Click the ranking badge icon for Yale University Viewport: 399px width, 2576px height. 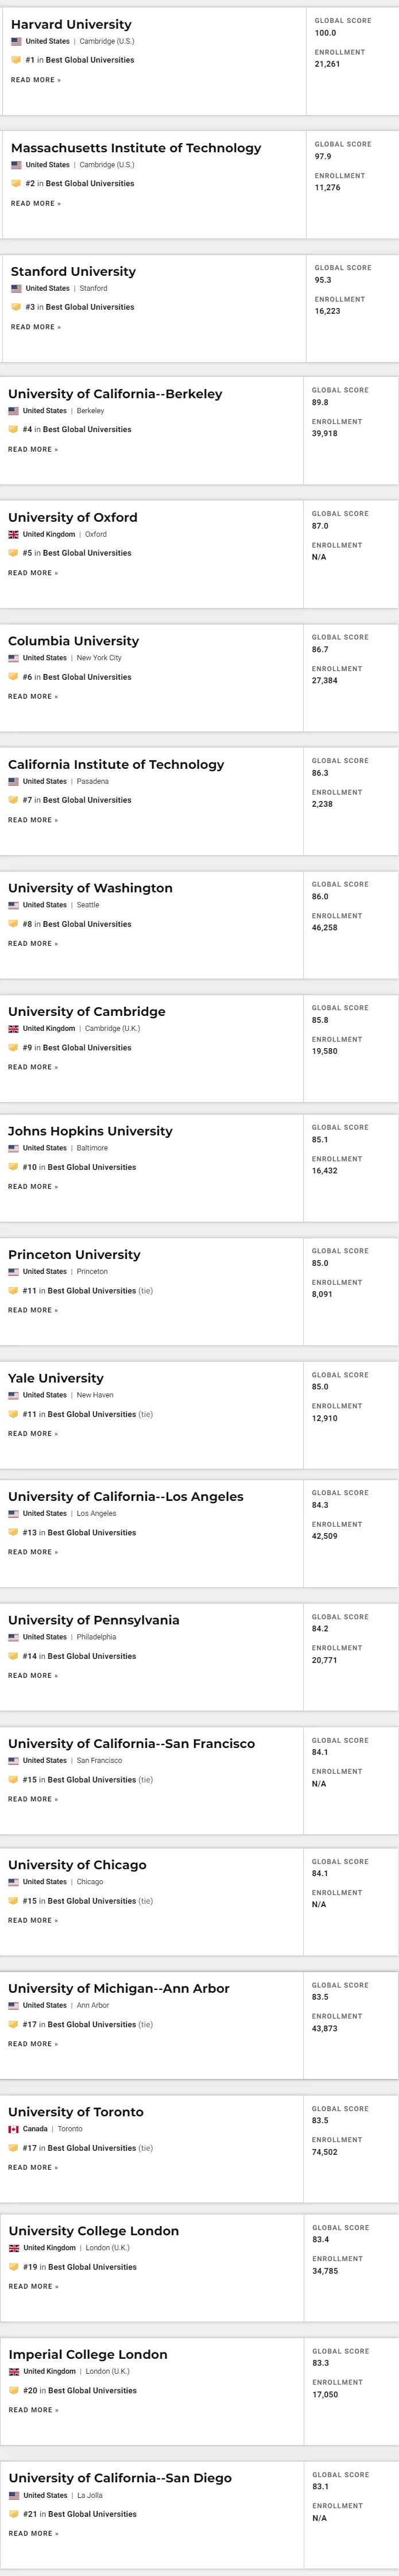coord(13,1414)
